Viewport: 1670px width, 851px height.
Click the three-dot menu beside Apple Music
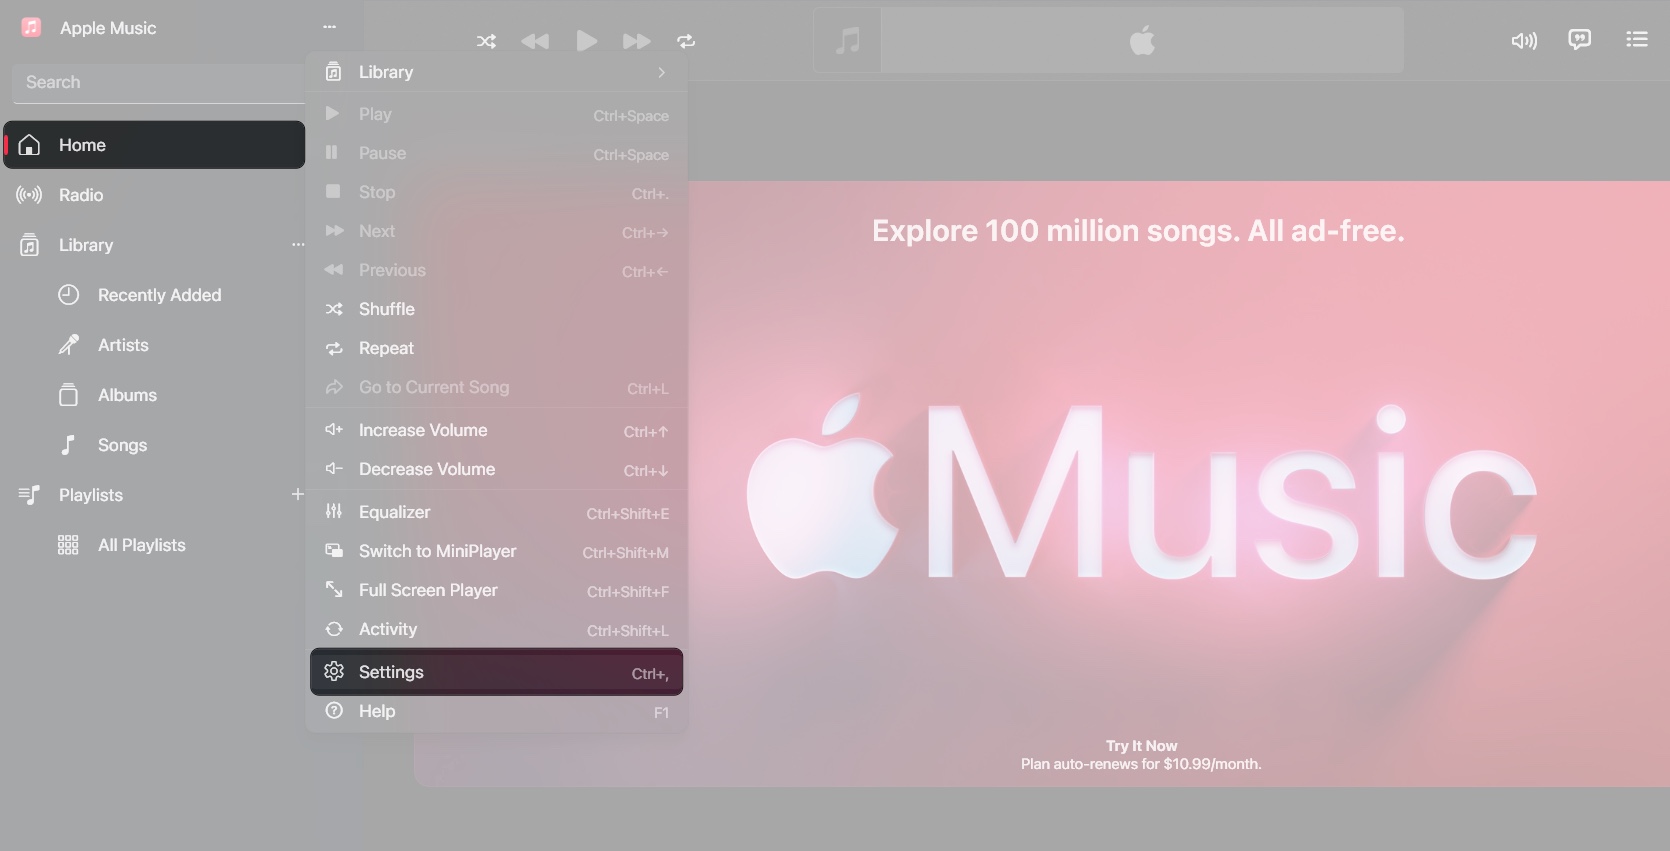(x=330, y=27)
